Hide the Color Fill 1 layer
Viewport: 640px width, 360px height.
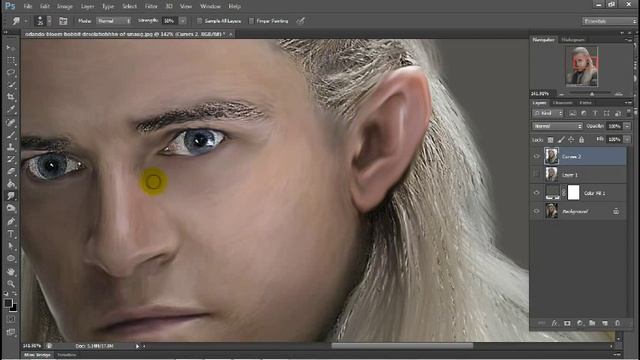(x=536, y=193)
